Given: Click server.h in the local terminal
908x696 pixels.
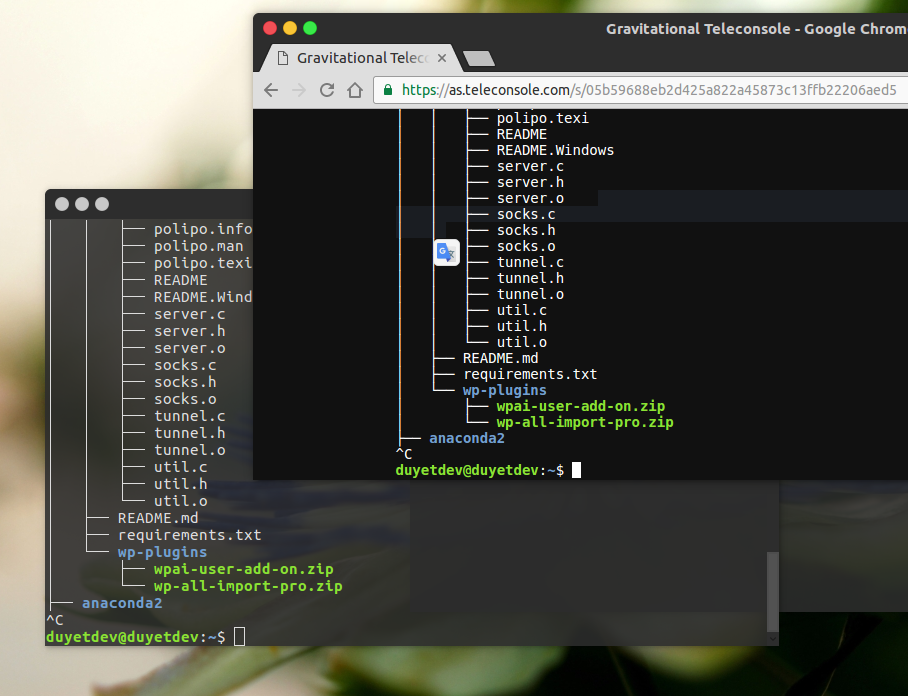Looking at the screenshot, I should pos(189,331).
